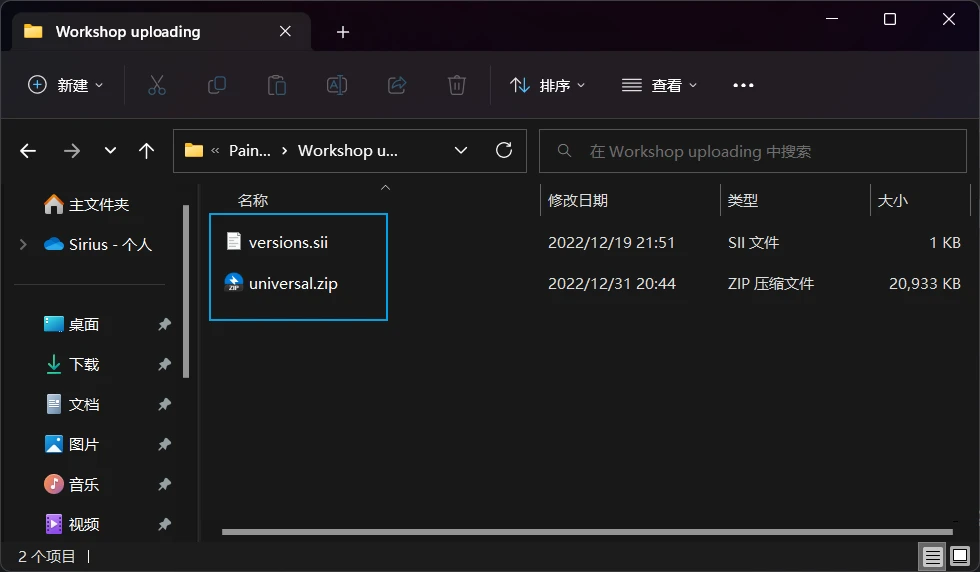Sort by 类型 column header
Image resolution: width=980 pixels, height=572 pixels.
click(x=742, y=201)
